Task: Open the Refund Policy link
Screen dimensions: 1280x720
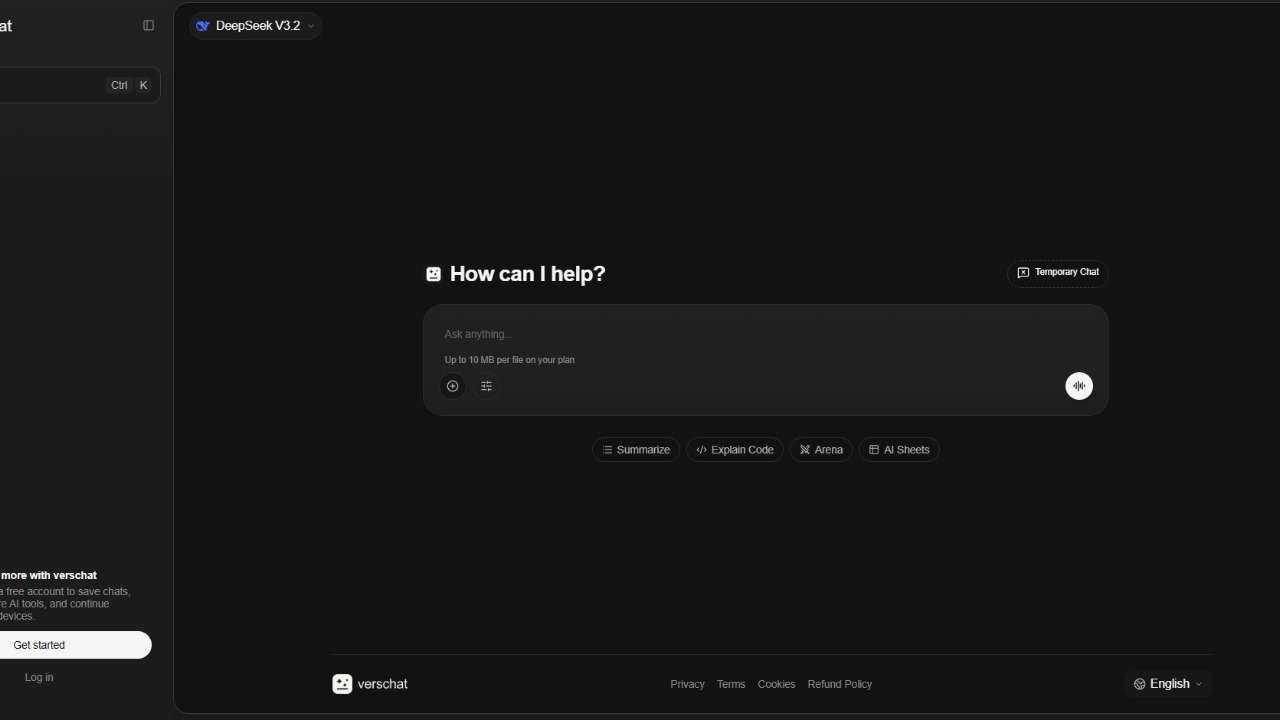Action: [x=840, y=684]
